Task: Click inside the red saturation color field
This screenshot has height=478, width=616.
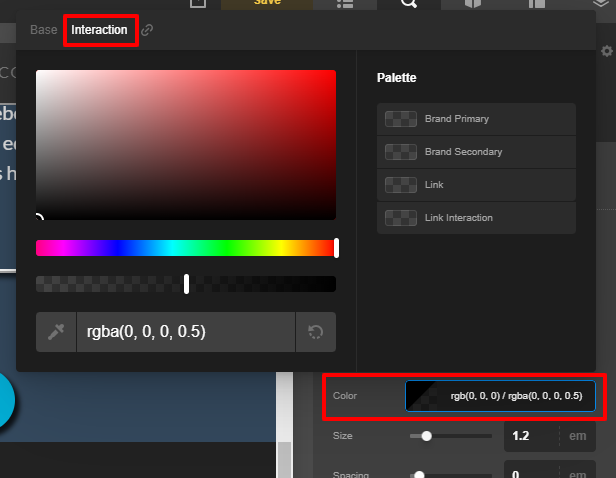Action: (186, 145)
